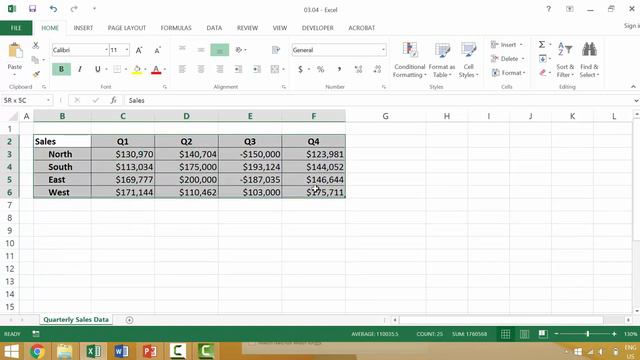640x360 pixels.
Task: Click the Fill down icon
Action: [542, 59]
